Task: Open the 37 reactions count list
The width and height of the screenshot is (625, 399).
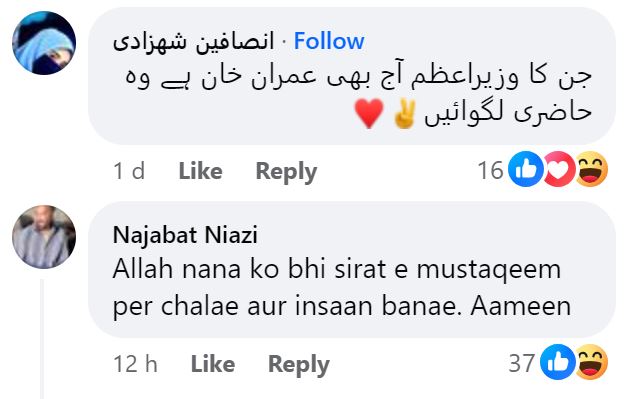Action: point(522,363)
